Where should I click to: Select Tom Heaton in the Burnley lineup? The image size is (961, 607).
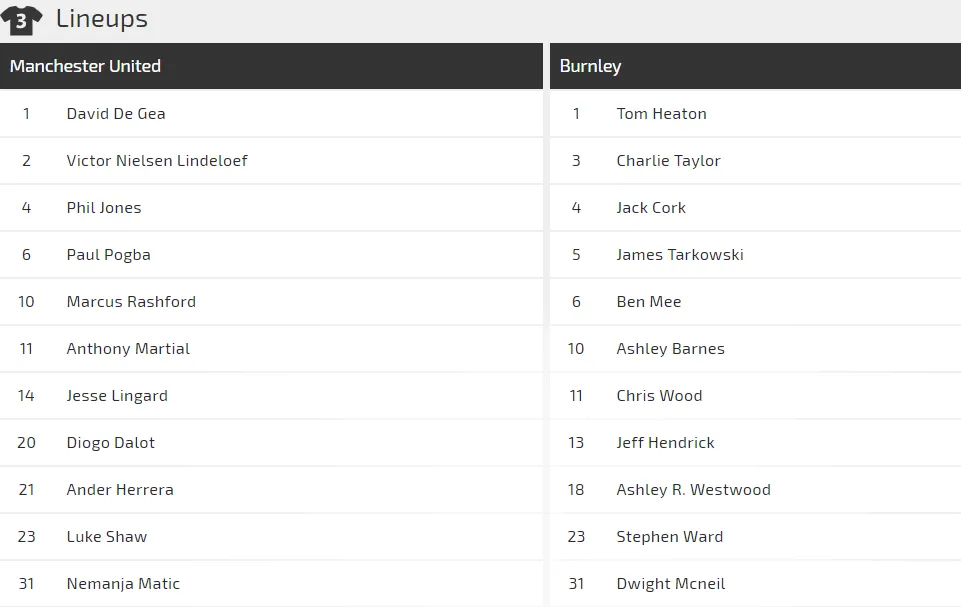661,113
